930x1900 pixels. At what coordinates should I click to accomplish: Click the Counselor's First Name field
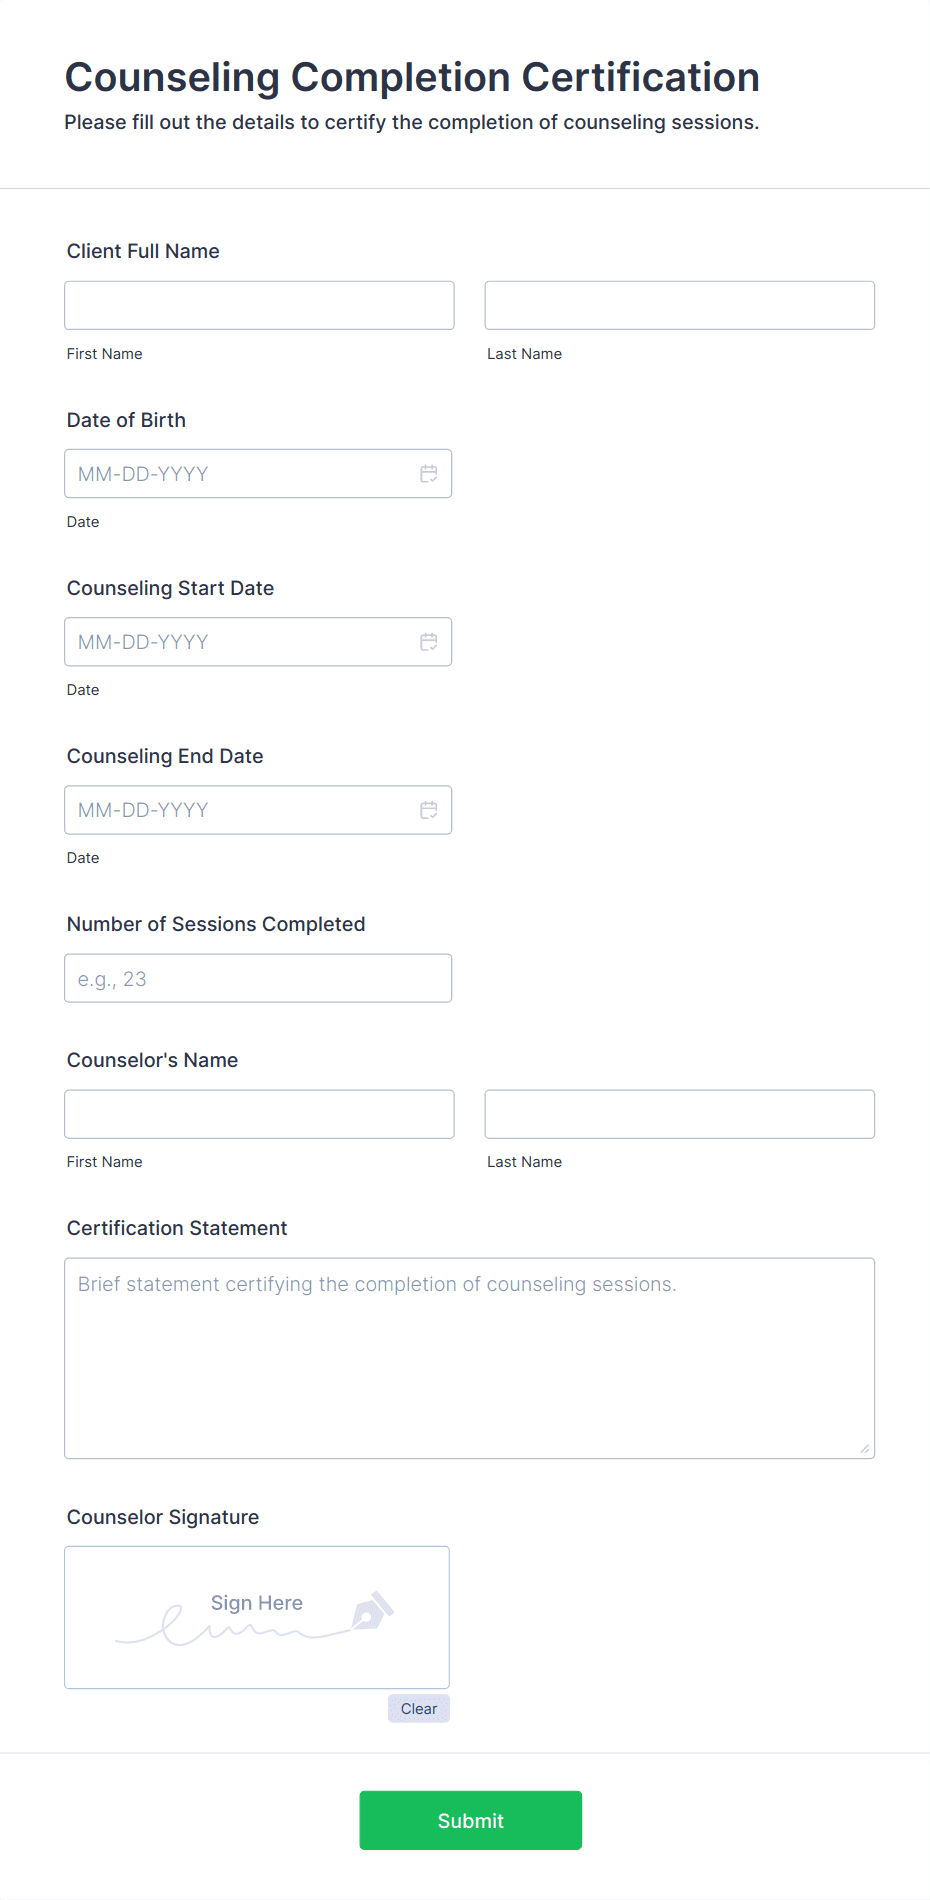pyautogui.click(x=259, y=1114)
